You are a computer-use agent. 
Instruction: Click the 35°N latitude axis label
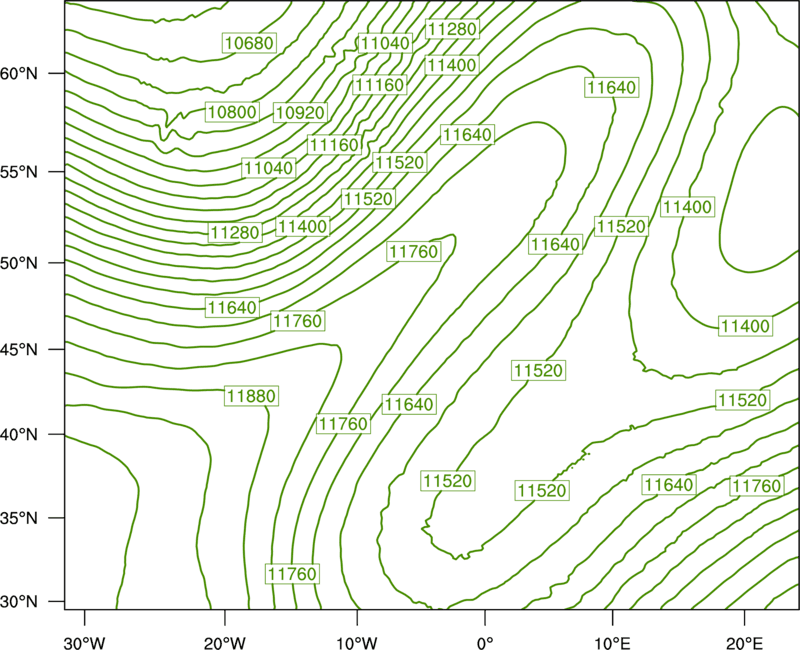coord(19,518)
